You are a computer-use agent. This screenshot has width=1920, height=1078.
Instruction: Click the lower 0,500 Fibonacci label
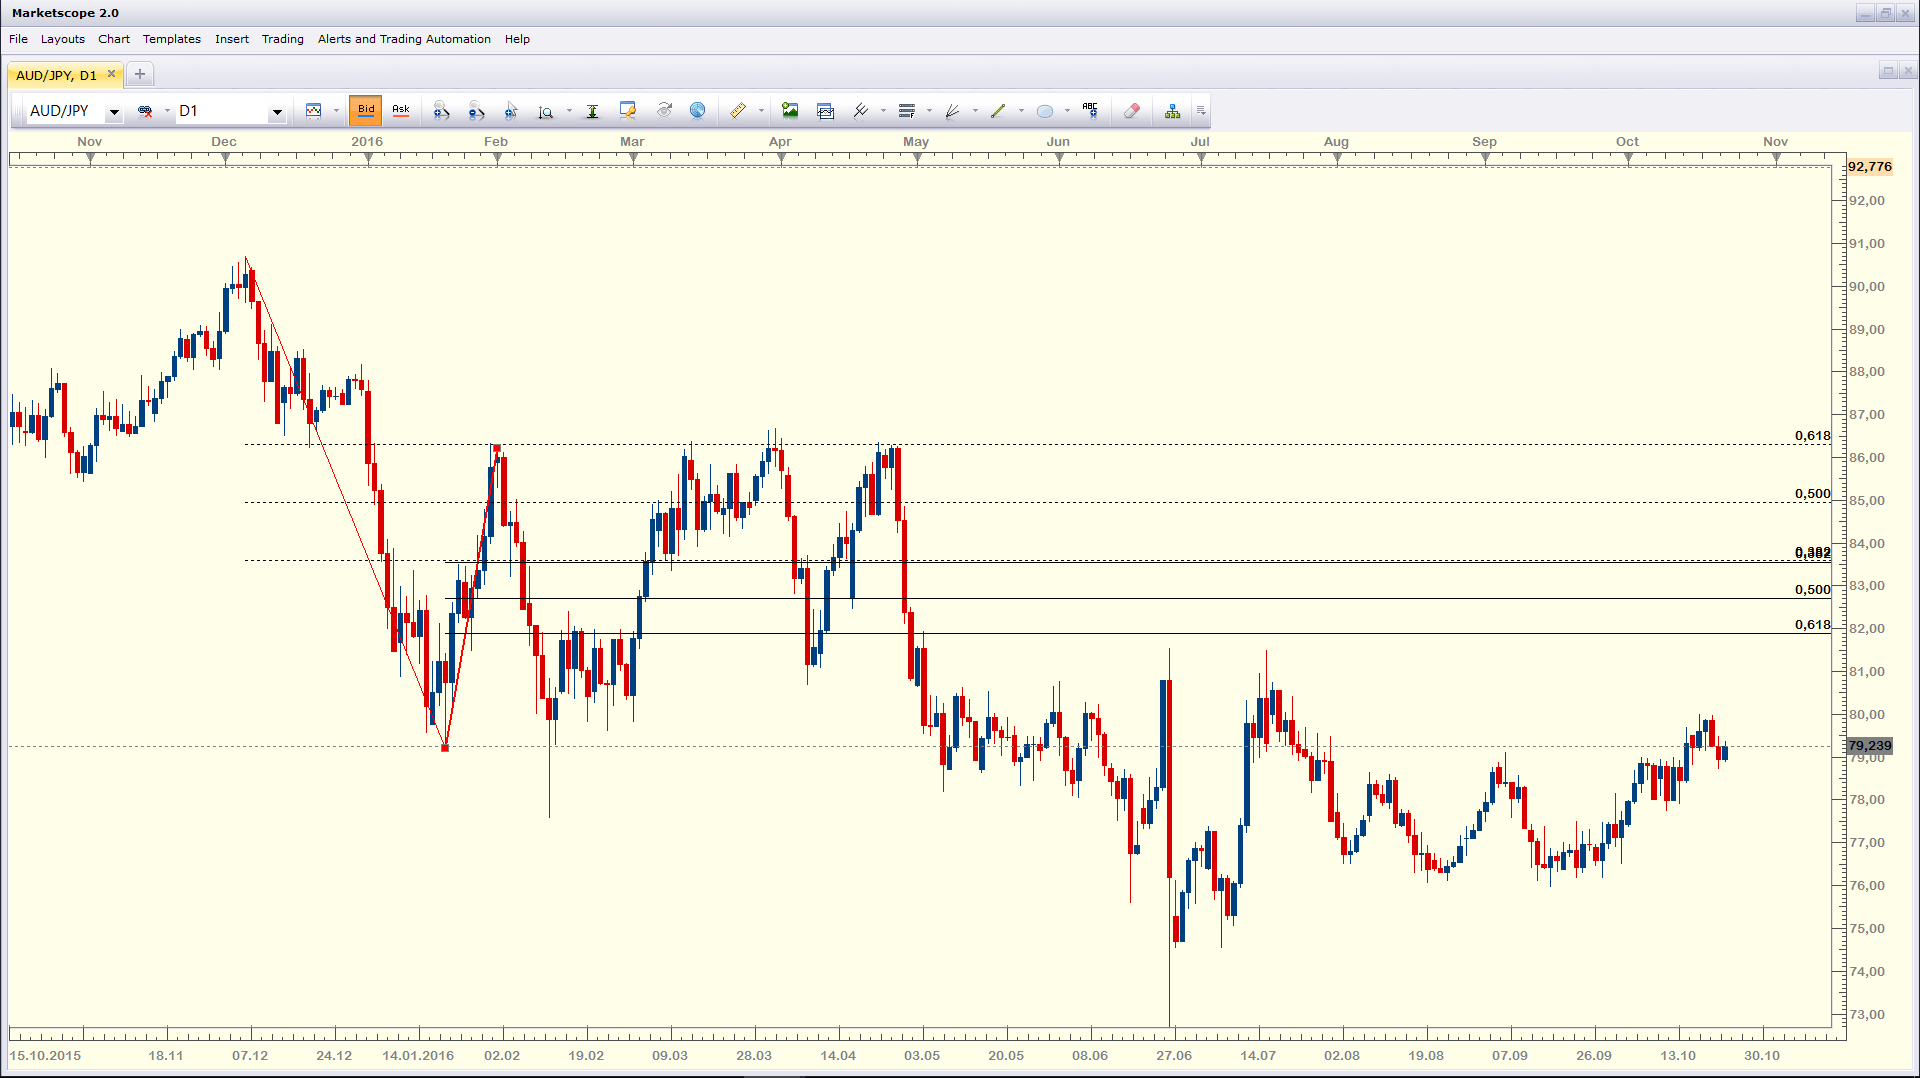point(1812,590)
